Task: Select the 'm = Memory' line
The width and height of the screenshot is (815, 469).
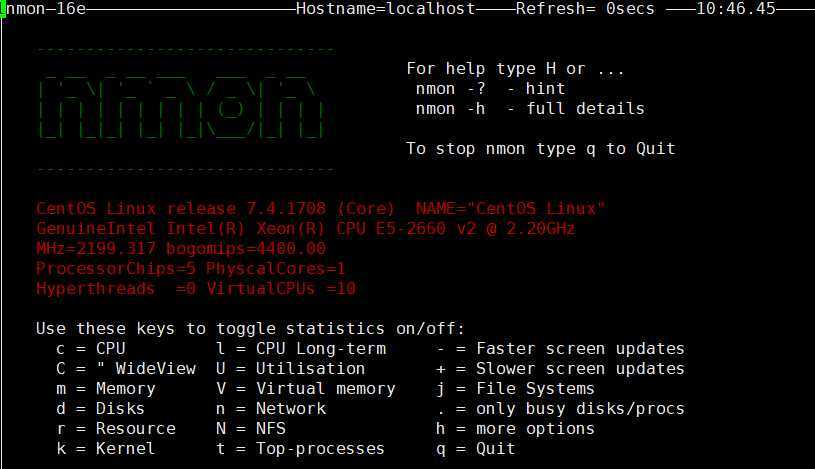Action: (x=106, y=388)
